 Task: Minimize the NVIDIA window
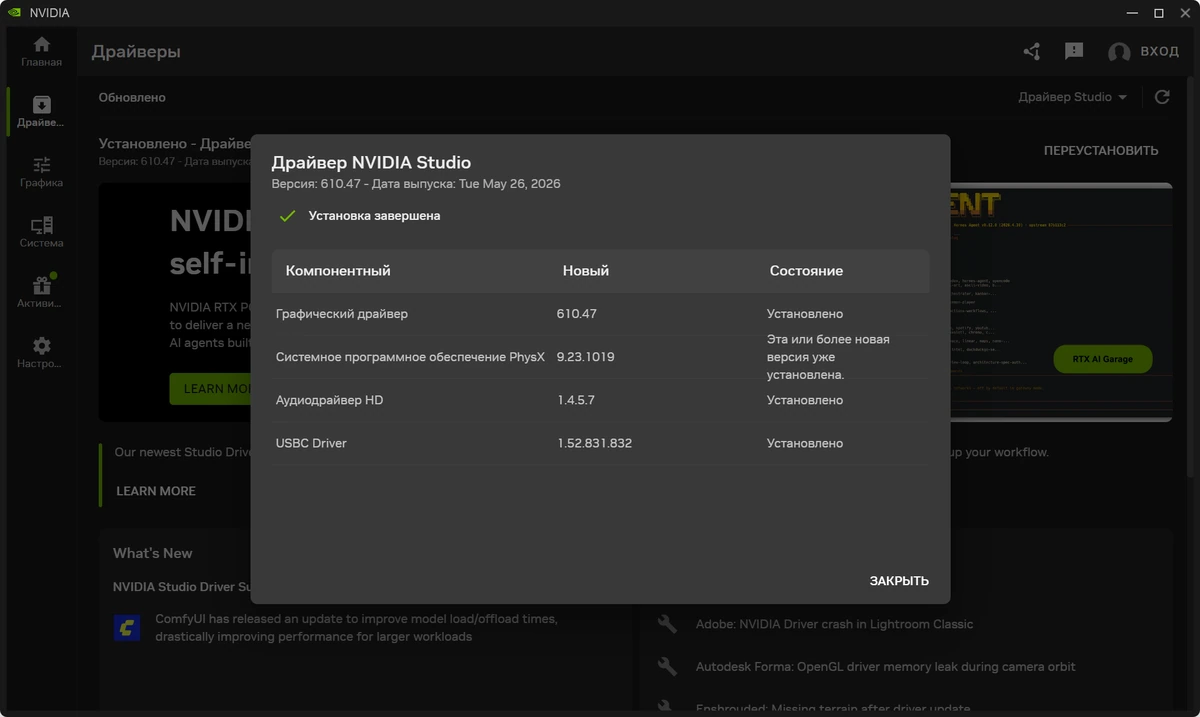1133,13
